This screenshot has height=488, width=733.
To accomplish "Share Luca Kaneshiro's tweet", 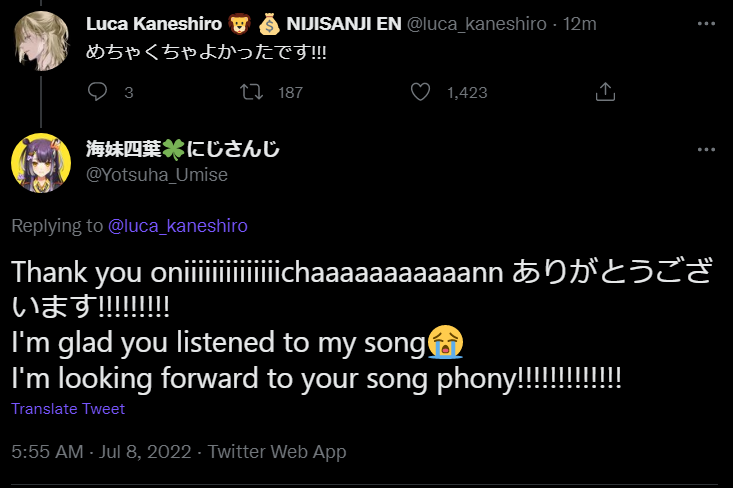I will point(604,92).
